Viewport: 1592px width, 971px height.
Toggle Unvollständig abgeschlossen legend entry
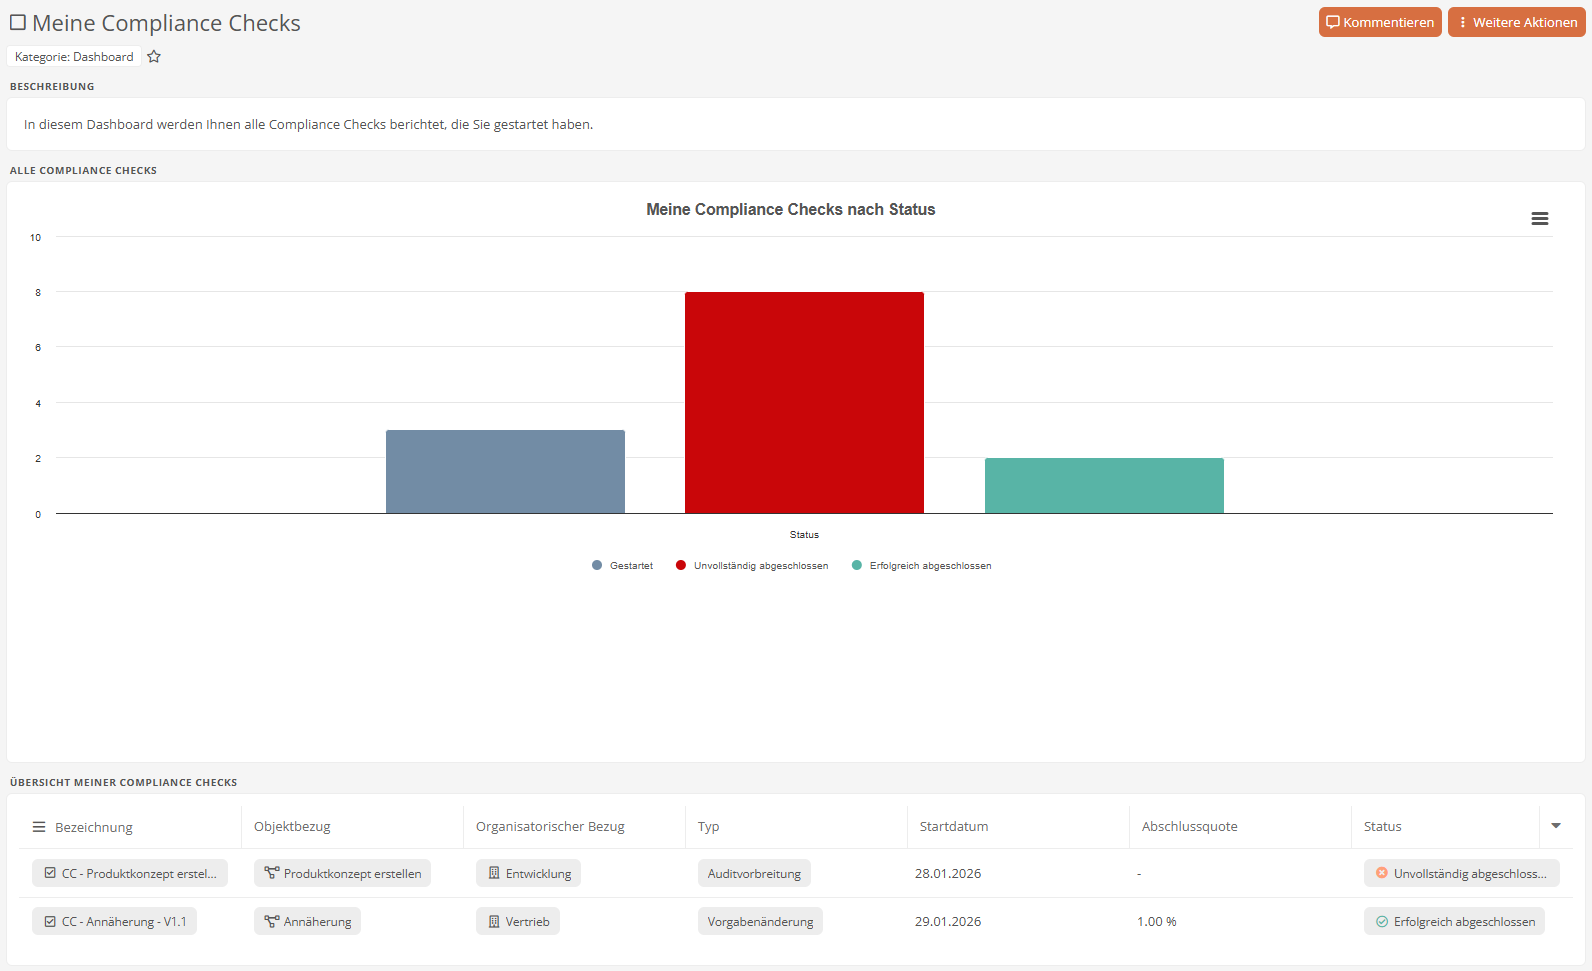point(752,566)
